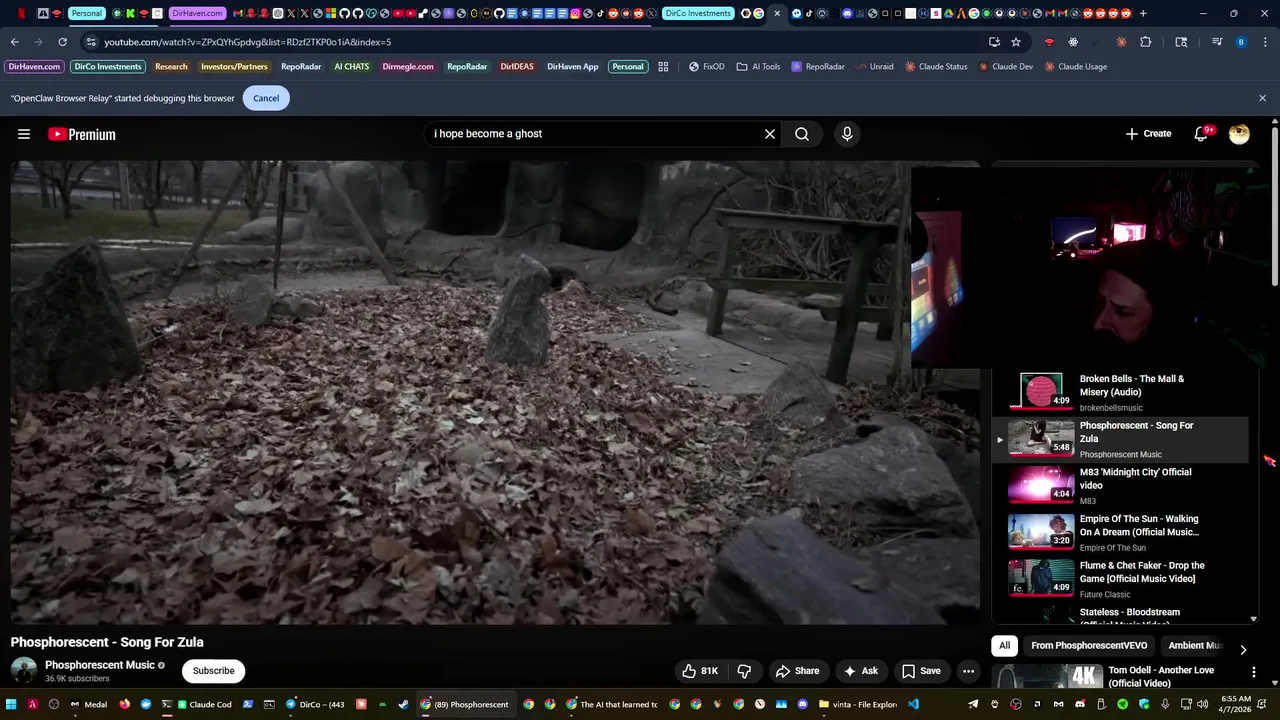The height and width of the screenshot is (720, 1280).
Task: Run search with magnifier button
Action: point(802,134)
